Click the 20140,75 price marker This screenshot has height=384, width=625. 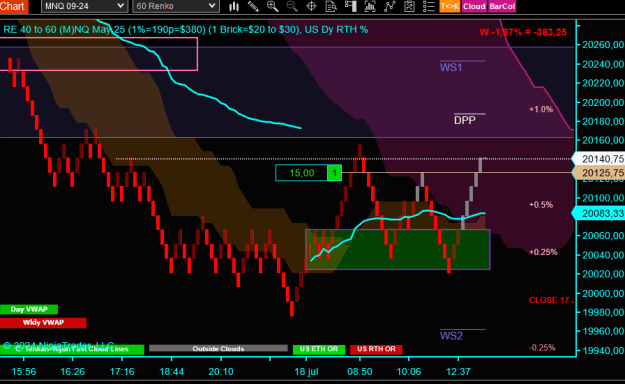point(599,159)
